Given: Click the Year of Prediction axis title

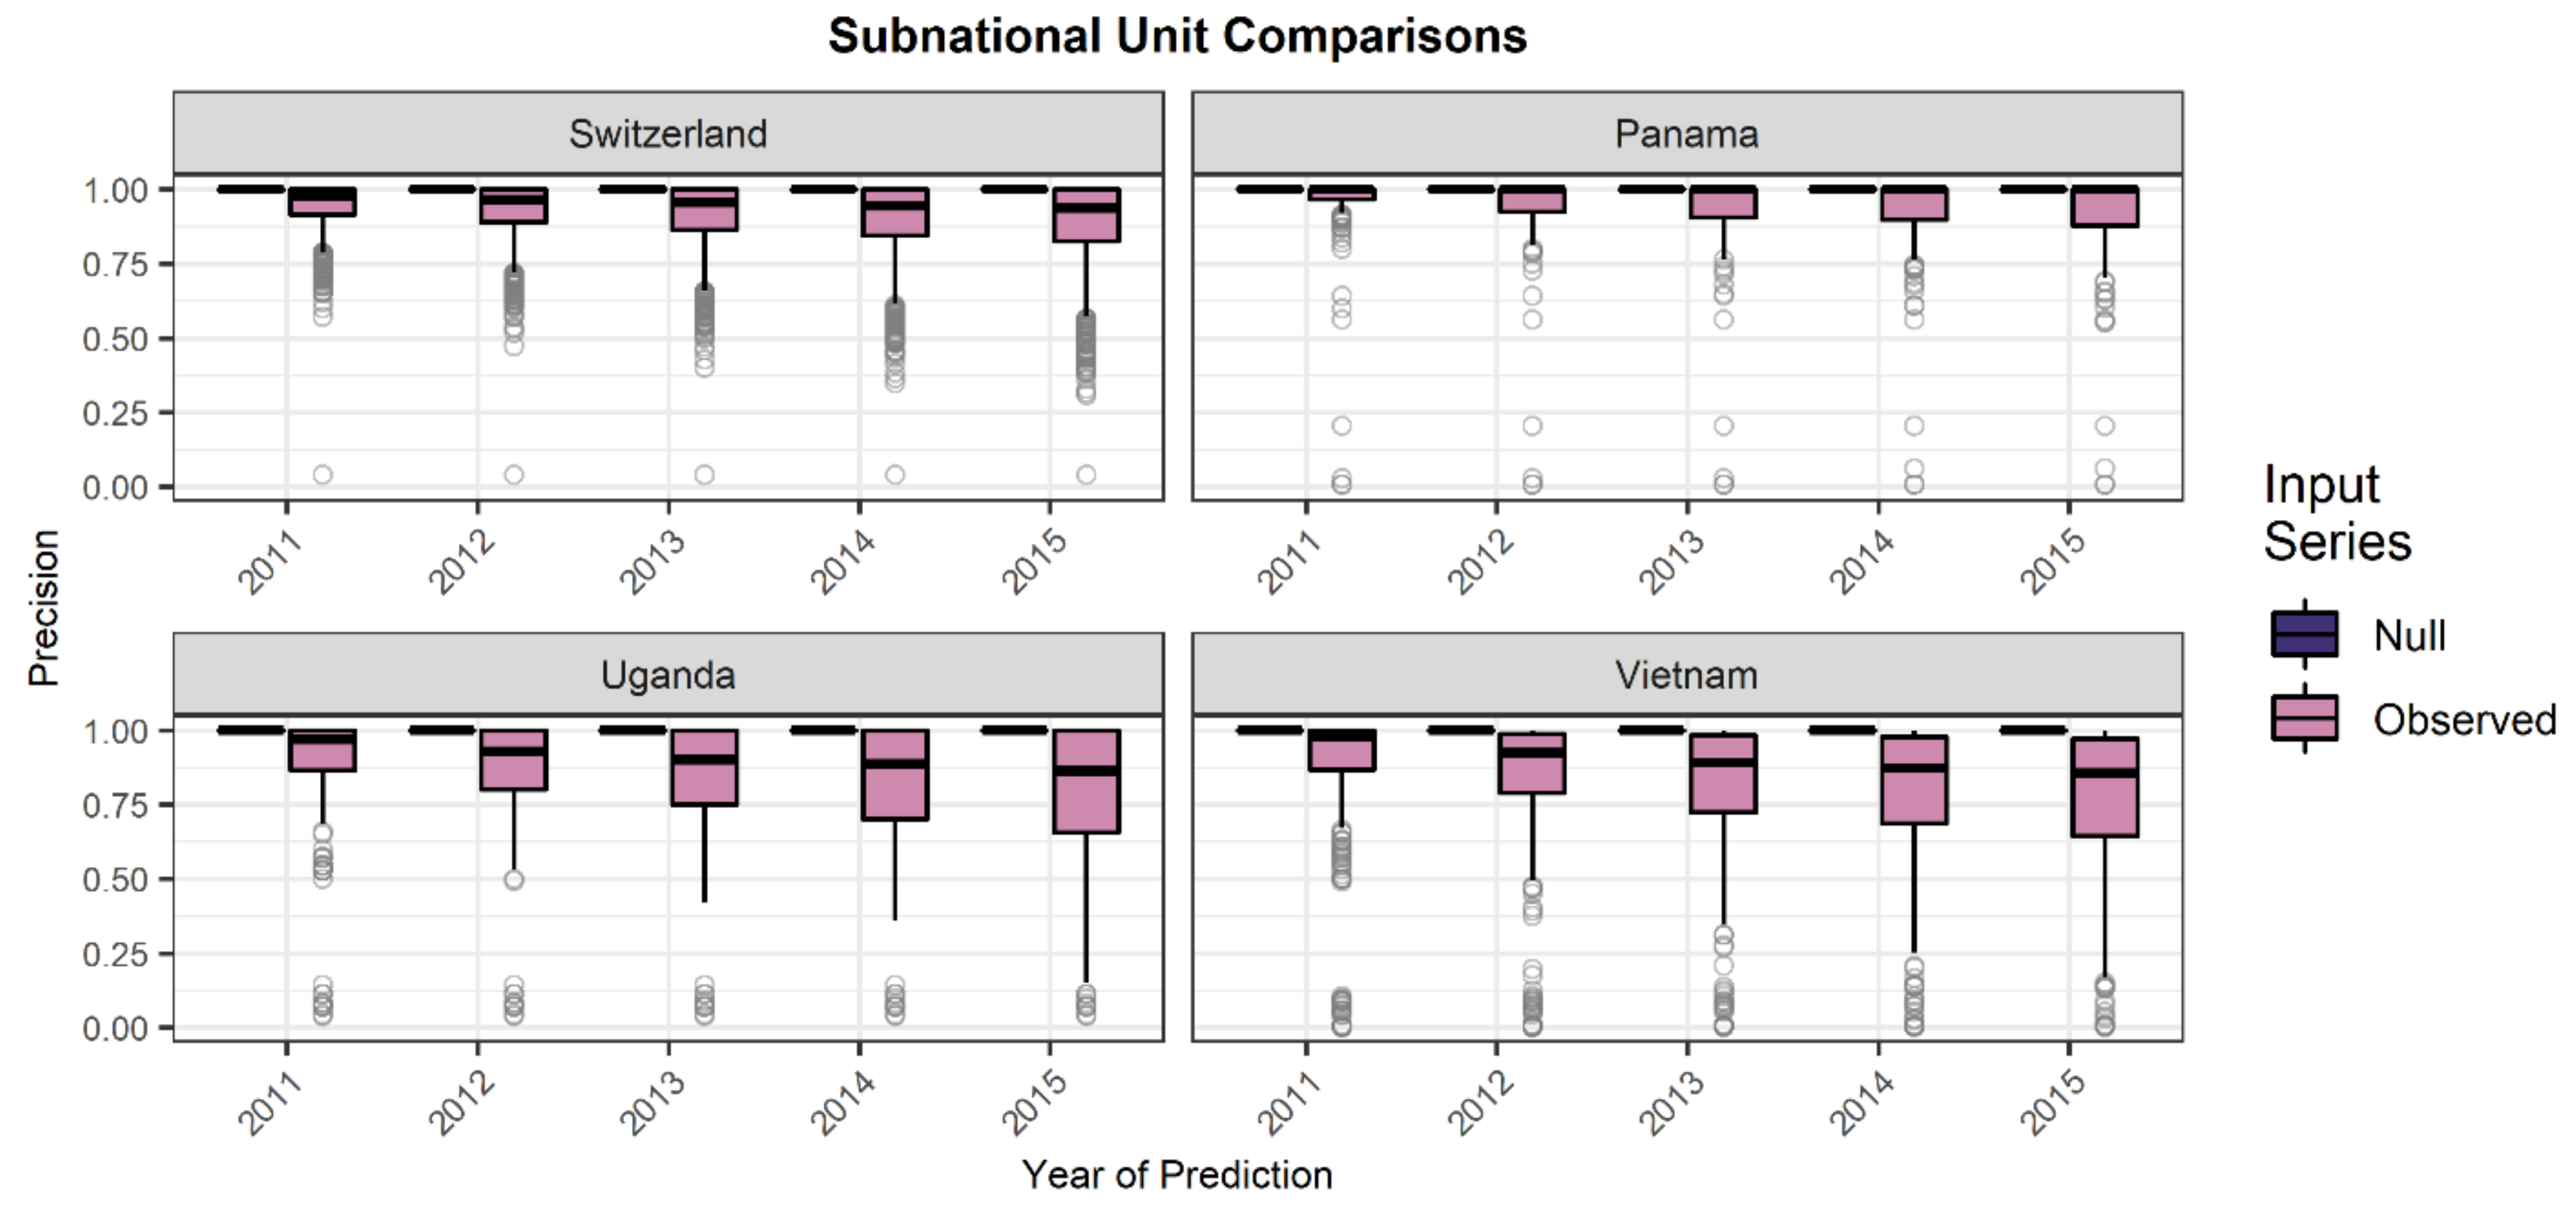Looking at the screenshot, I should pos(1177,1175).
